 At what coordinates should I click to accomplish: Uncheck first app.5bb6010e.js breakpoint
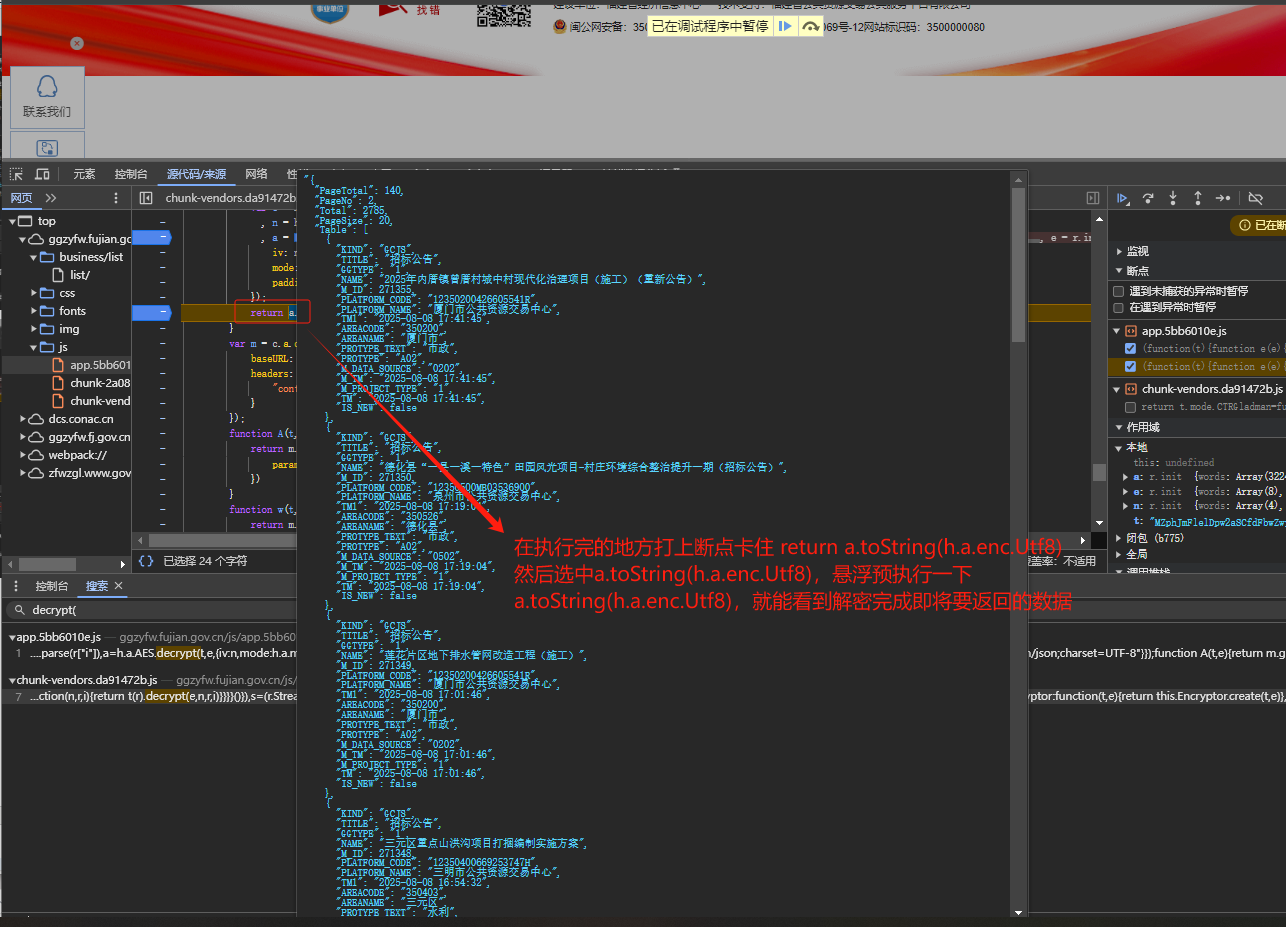click(1131, 348)
